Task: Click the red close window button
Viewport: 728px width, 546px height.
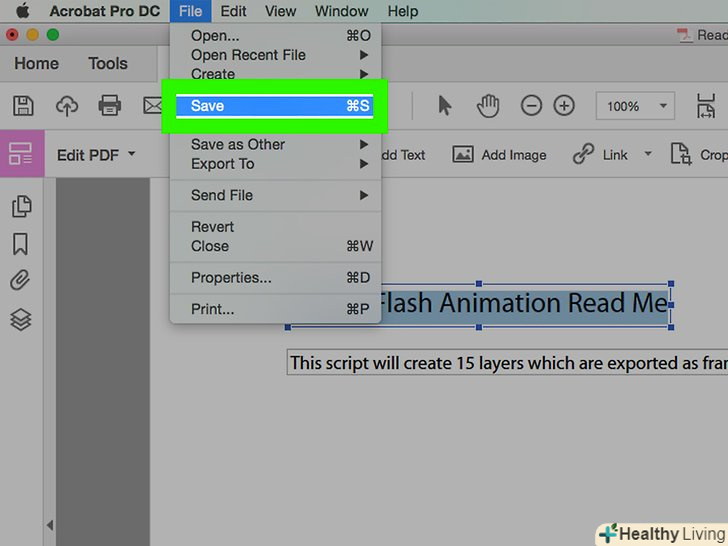Action: click(12, 35)
